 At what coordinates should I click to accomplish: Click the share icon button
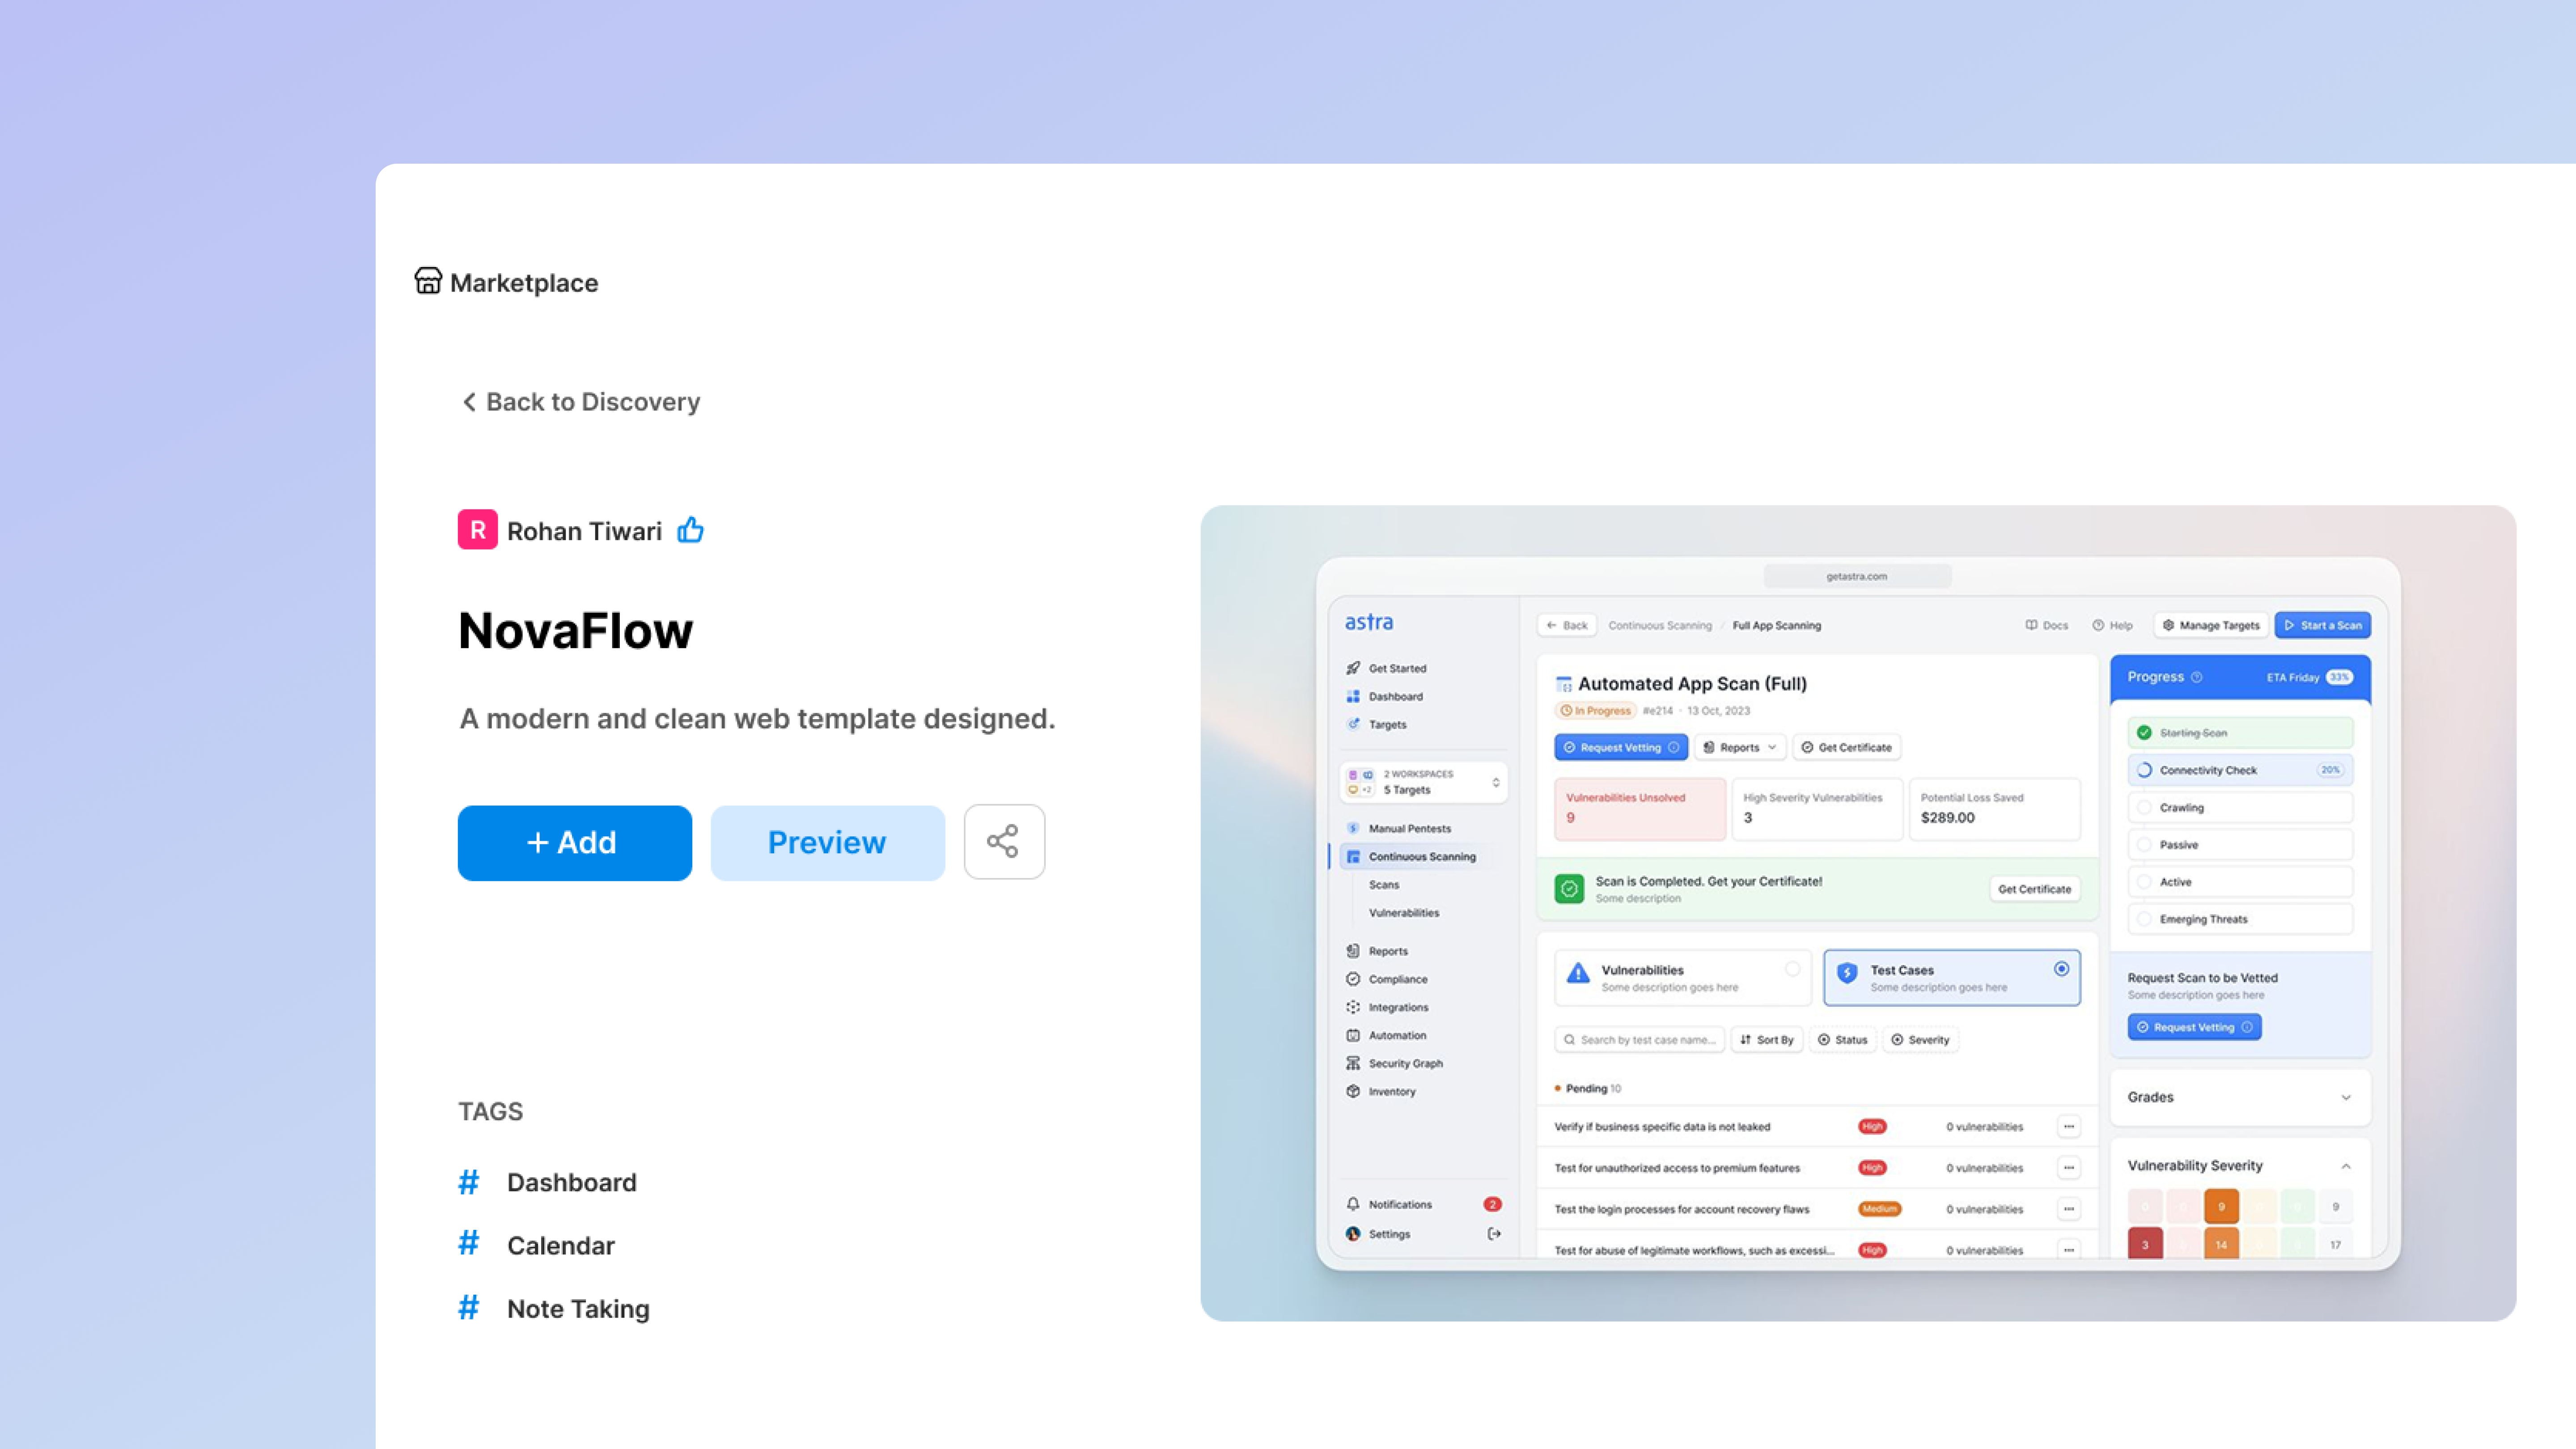click(1003, 842)
